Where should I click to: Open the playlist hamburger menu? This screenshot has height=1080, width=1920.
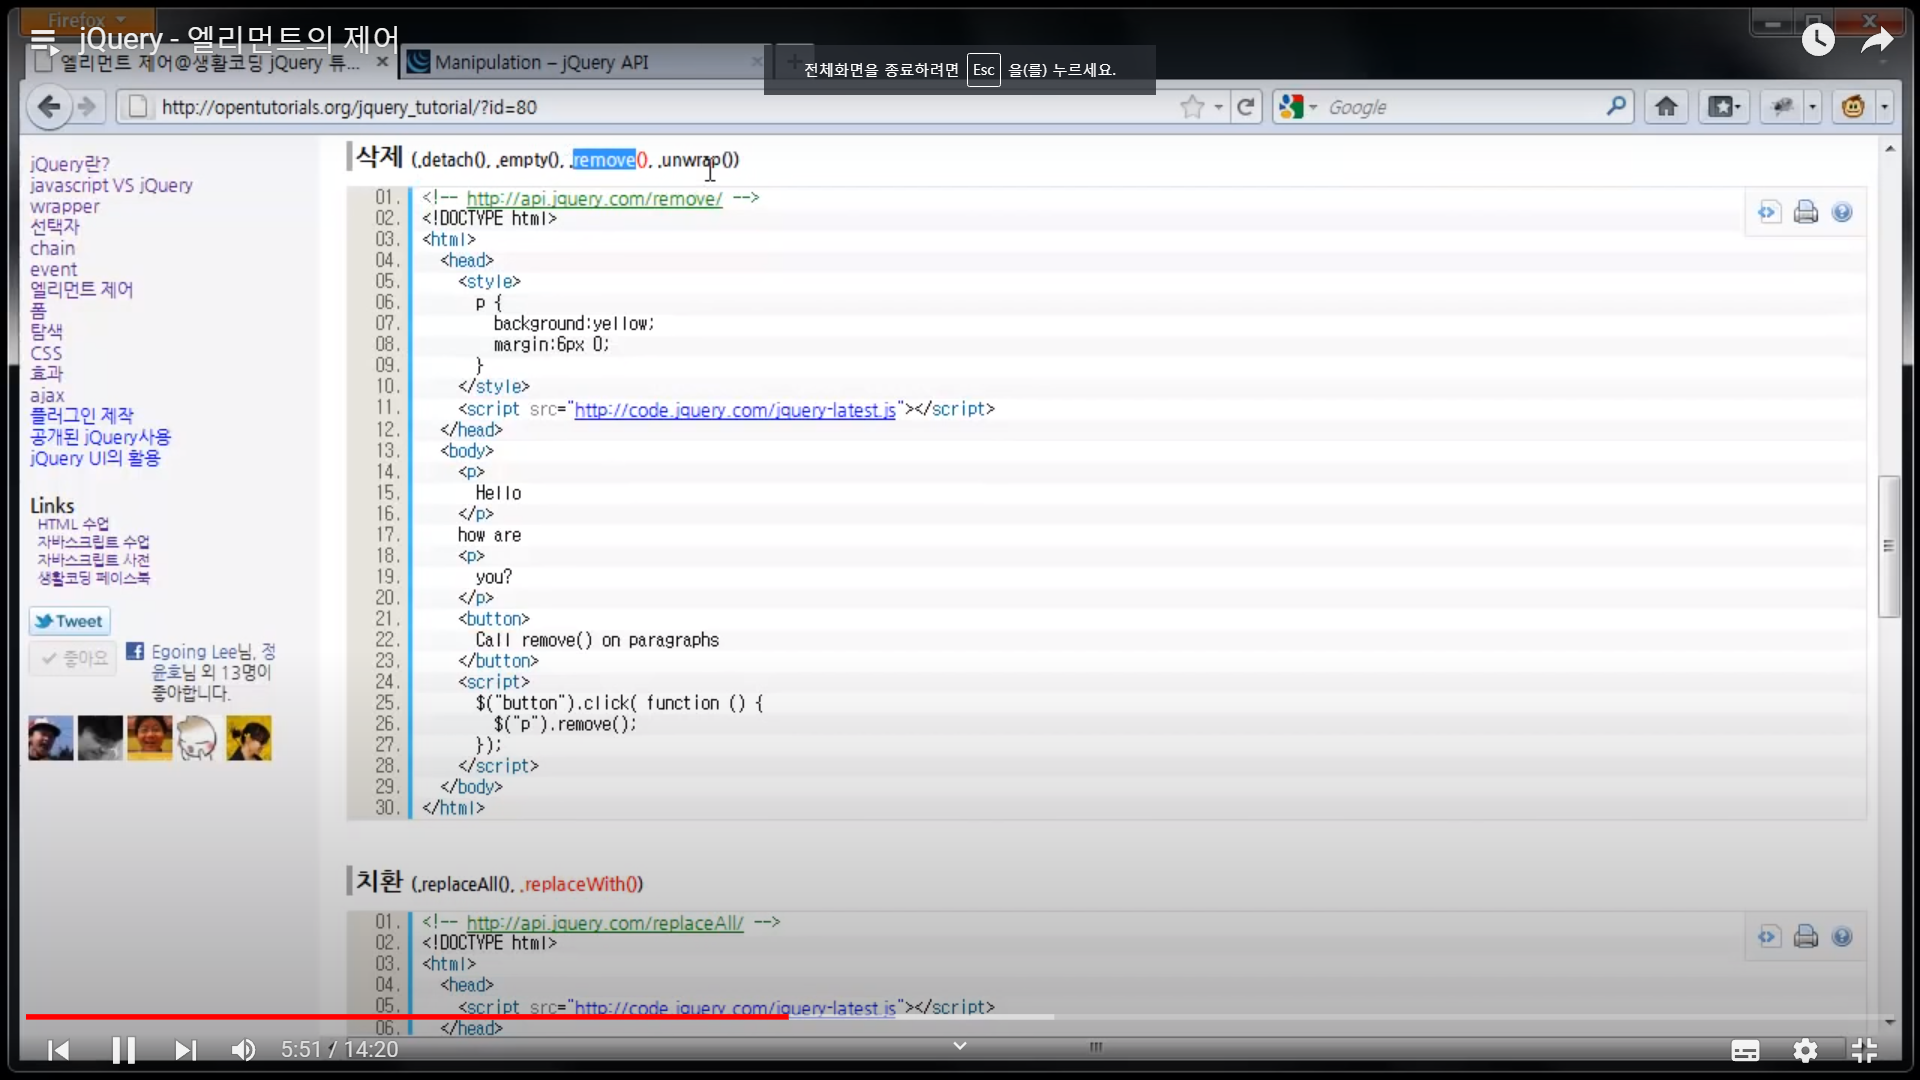[43, 40]
